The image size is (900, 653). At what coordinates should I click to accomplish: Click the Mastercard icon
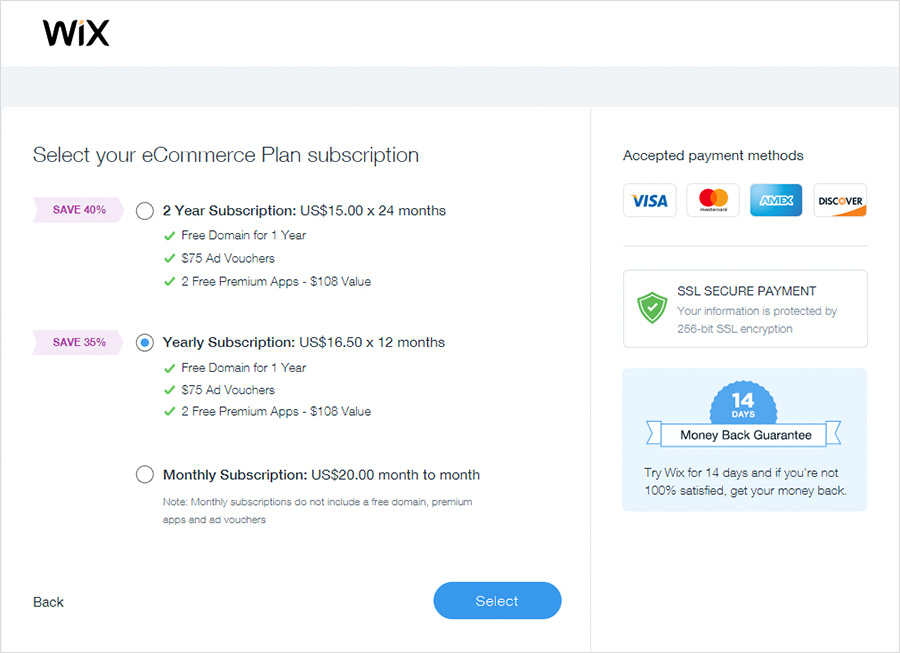[x=713, y=200]
